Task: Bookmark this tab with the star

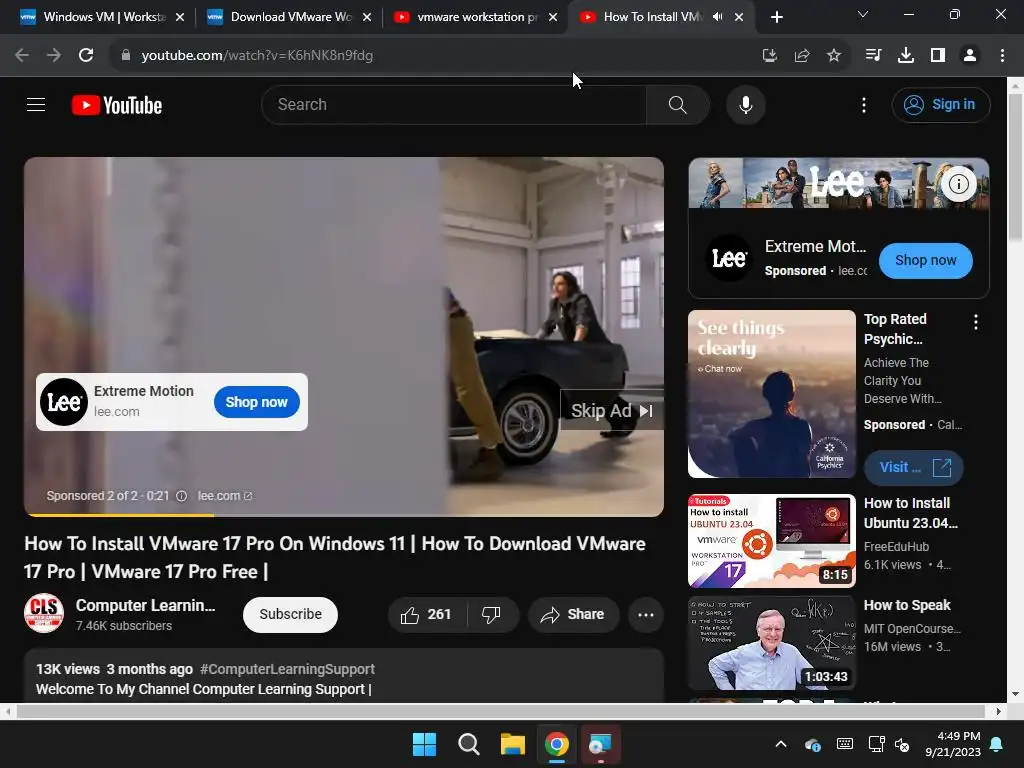Action: coord(834,56)
